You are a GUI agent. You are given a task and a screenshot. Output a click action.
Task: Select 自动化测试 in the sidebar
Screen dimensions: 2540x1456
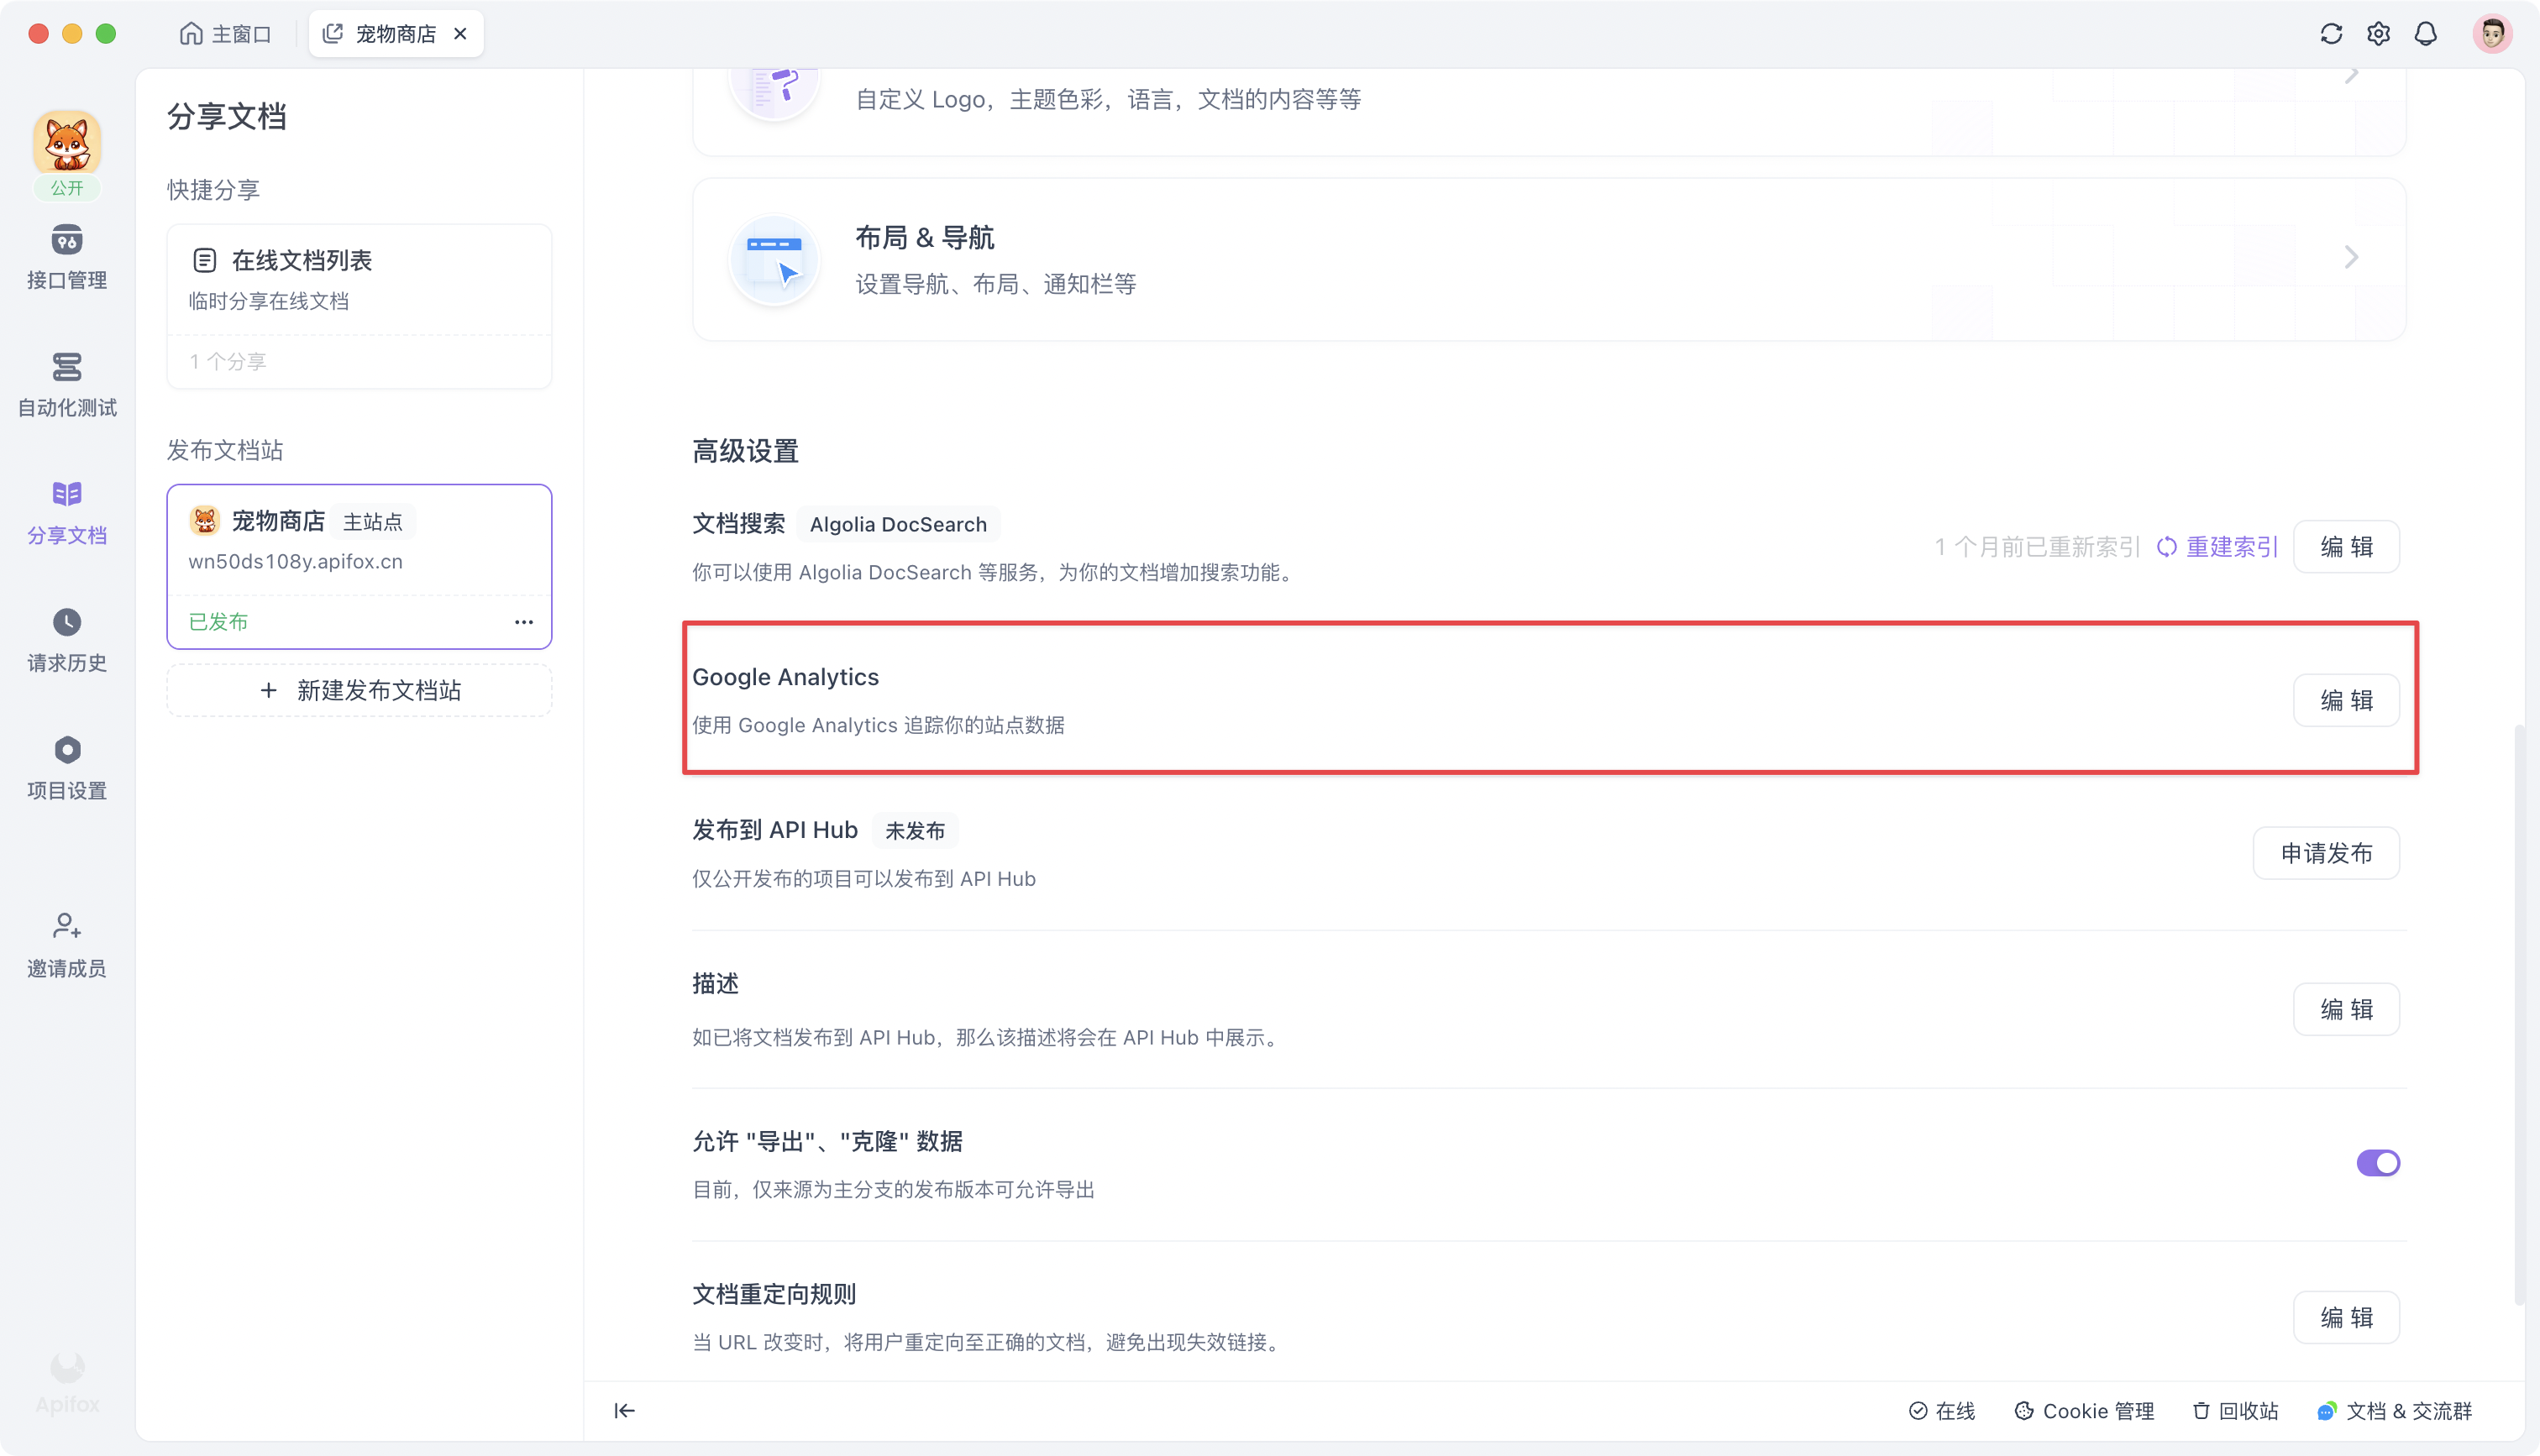(x=66, y=383)
